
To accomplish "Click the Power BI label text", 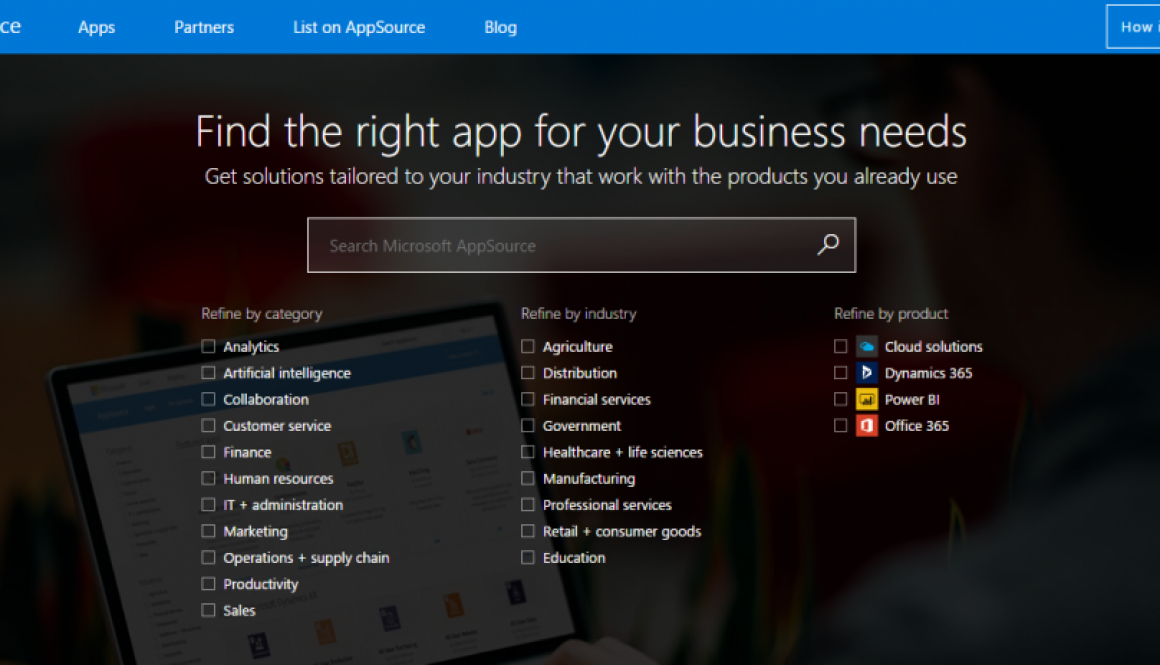I will pos(912,399).
